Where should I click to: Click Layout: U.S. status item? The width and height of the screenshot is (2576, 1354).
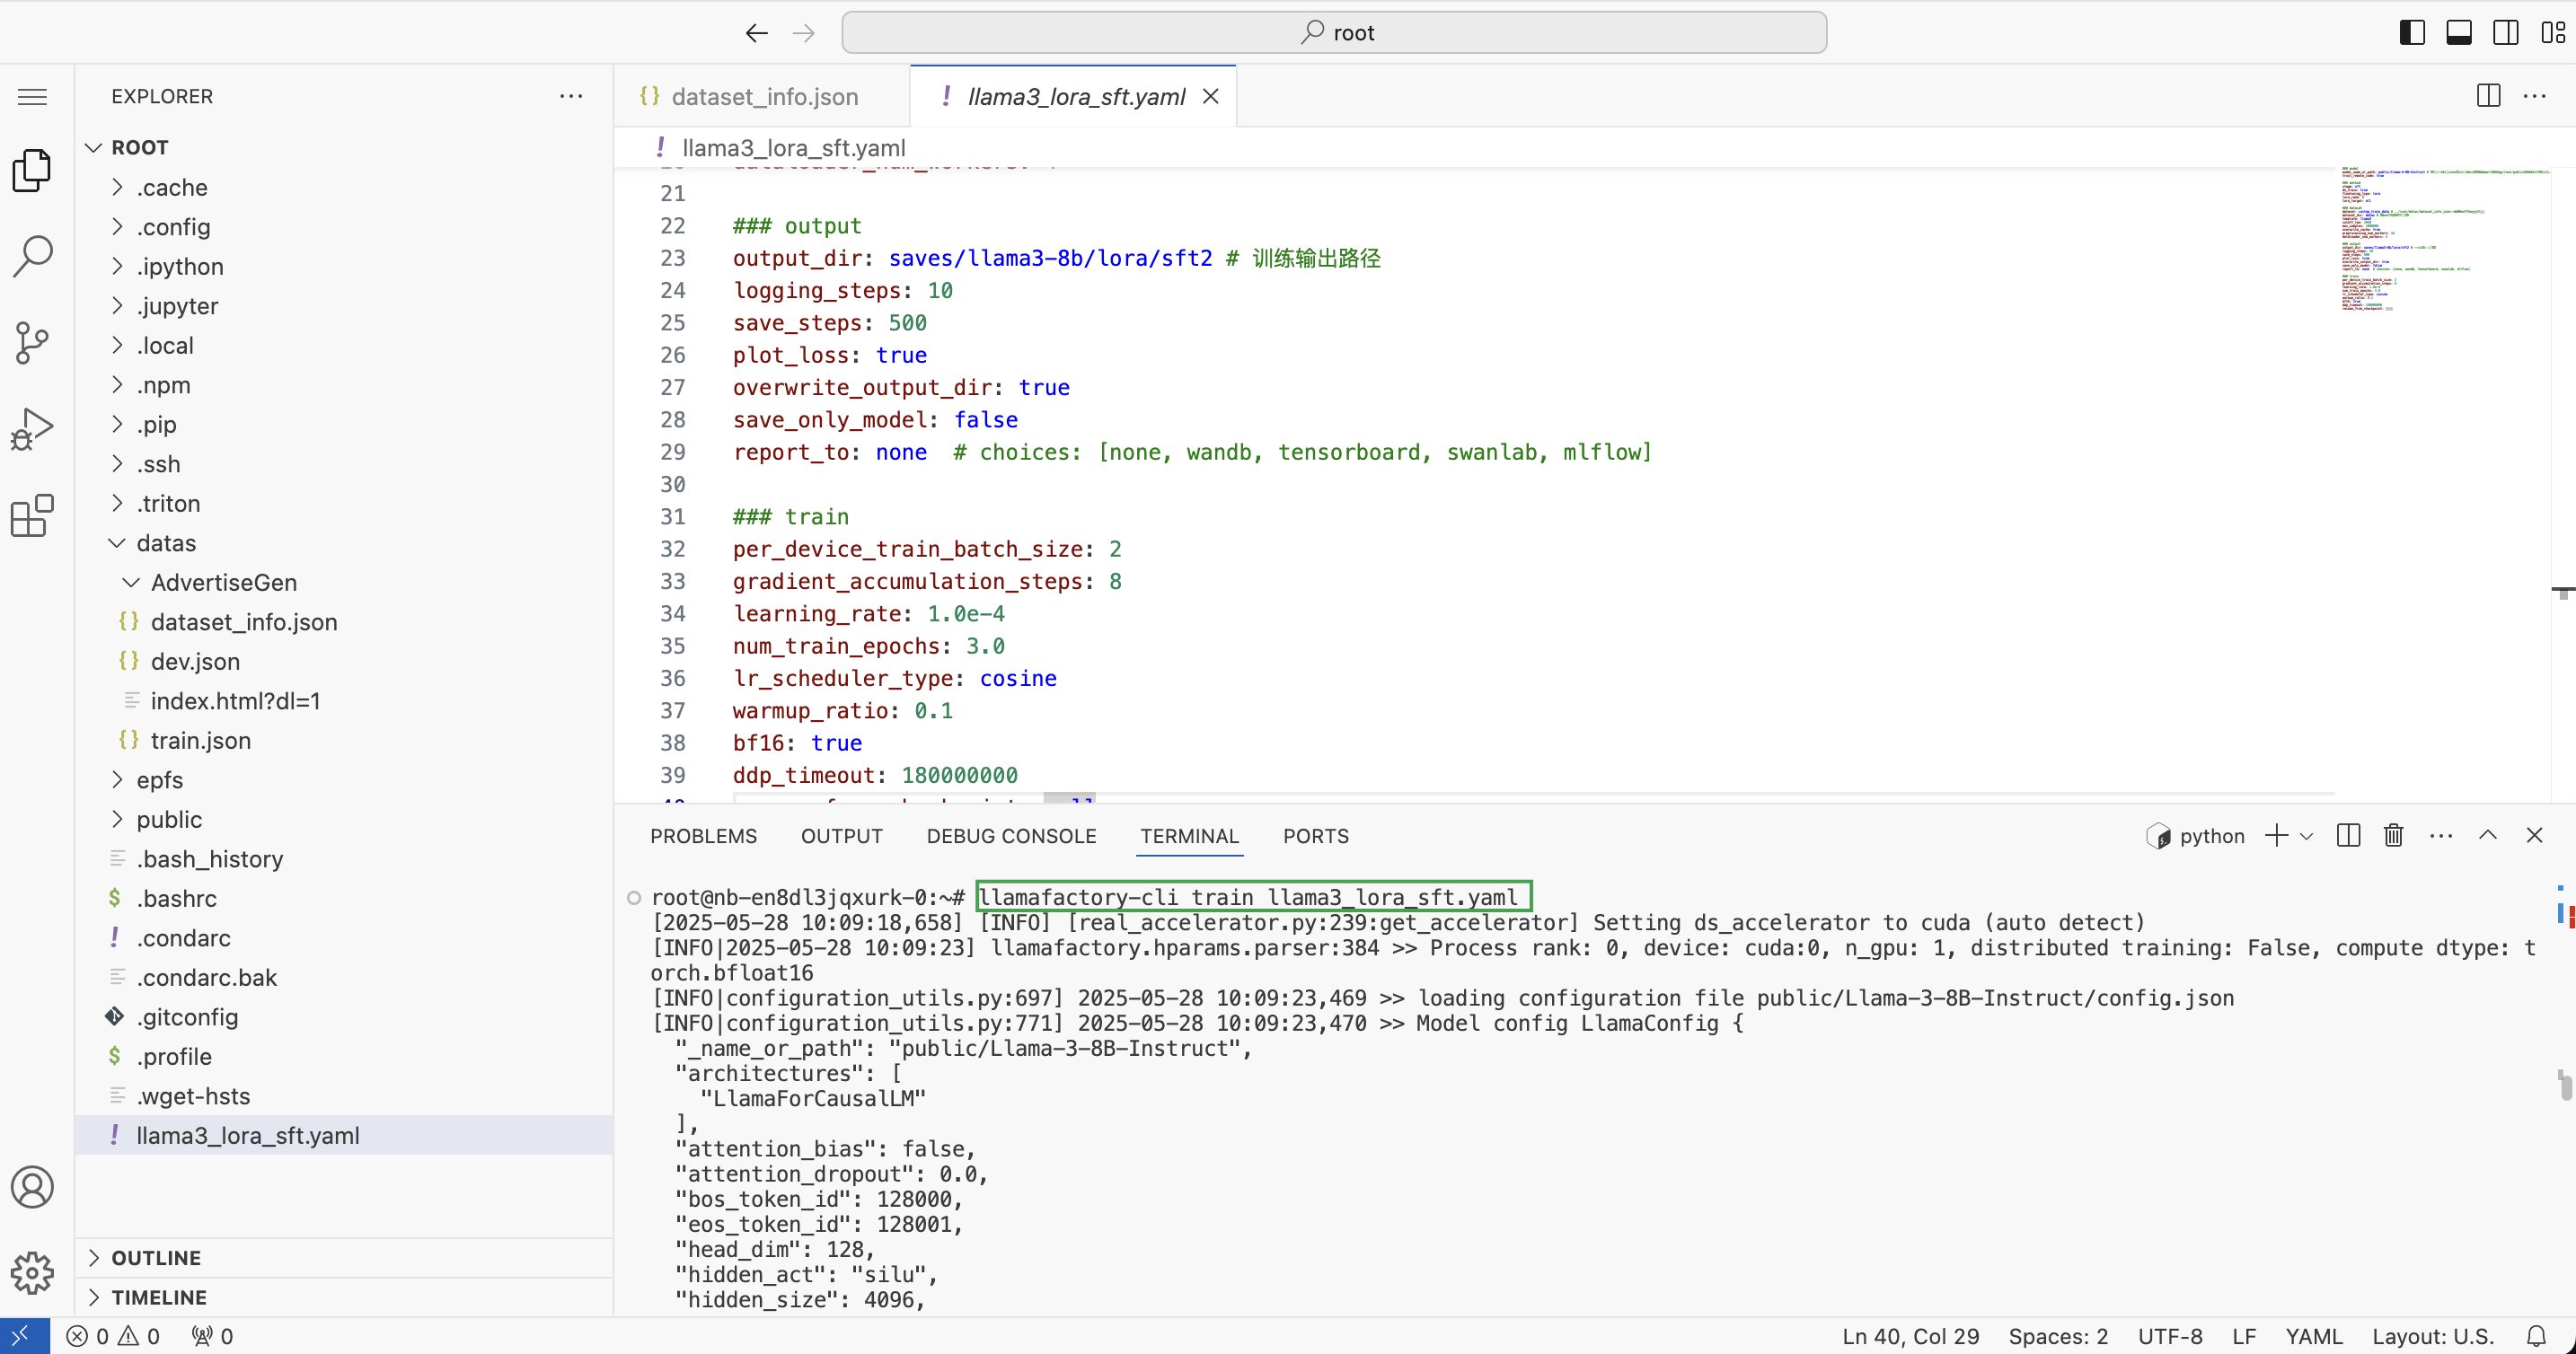2432,1336
